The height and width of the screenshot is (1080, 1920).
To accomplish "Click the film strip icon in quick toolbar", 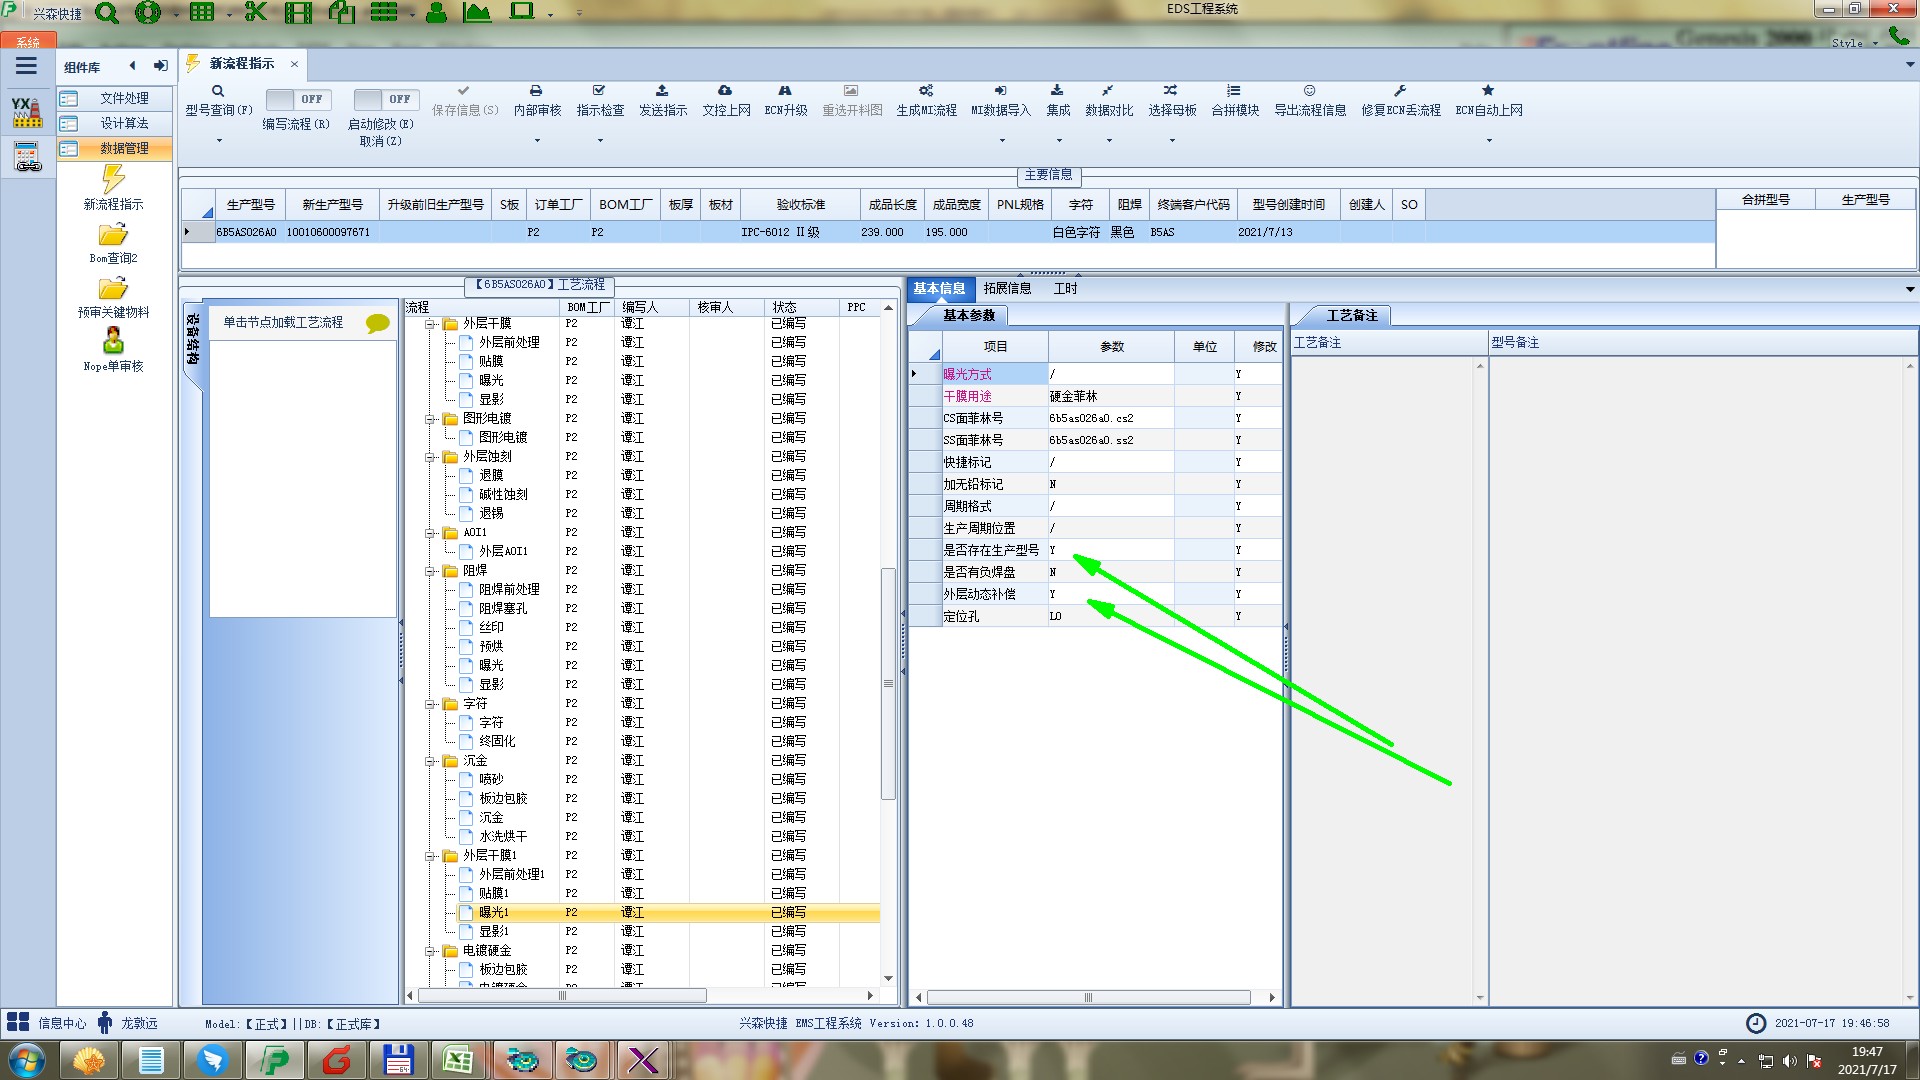I will pos(298,13).
